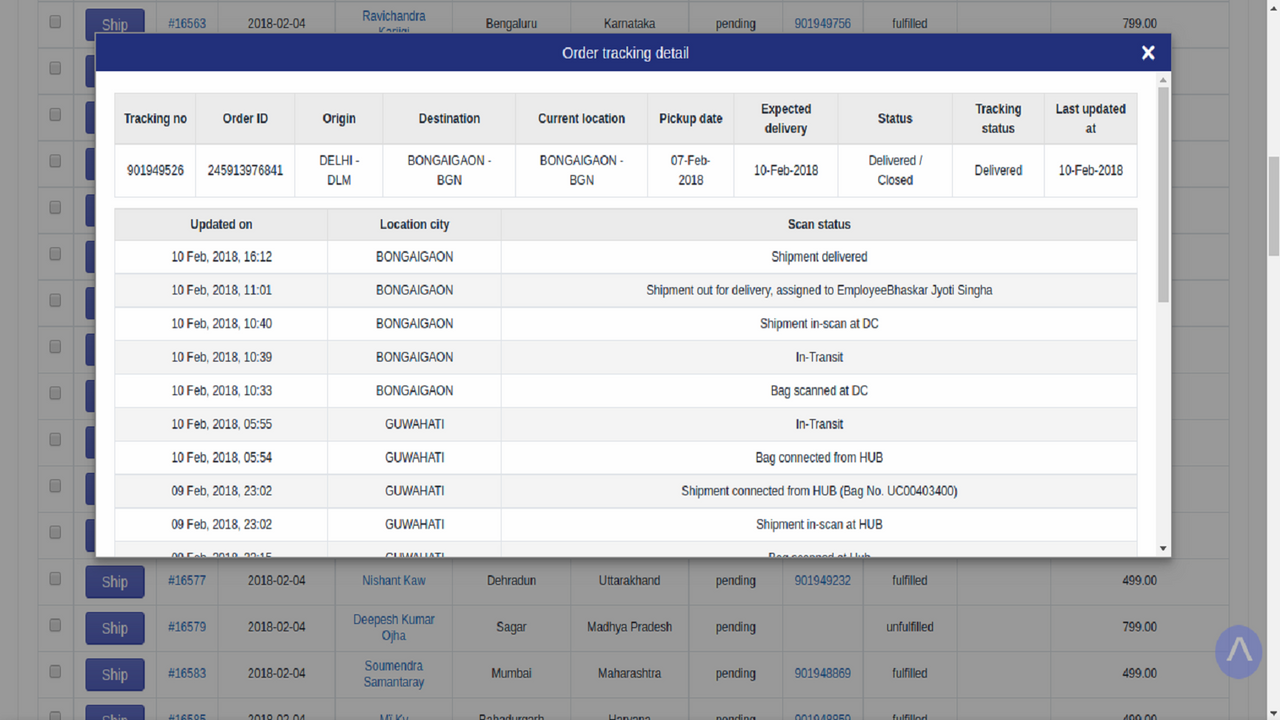Viewport: 1280px width, 720px height.
Task: Click tracking number 901949232
Action: (x=822, y=580)
